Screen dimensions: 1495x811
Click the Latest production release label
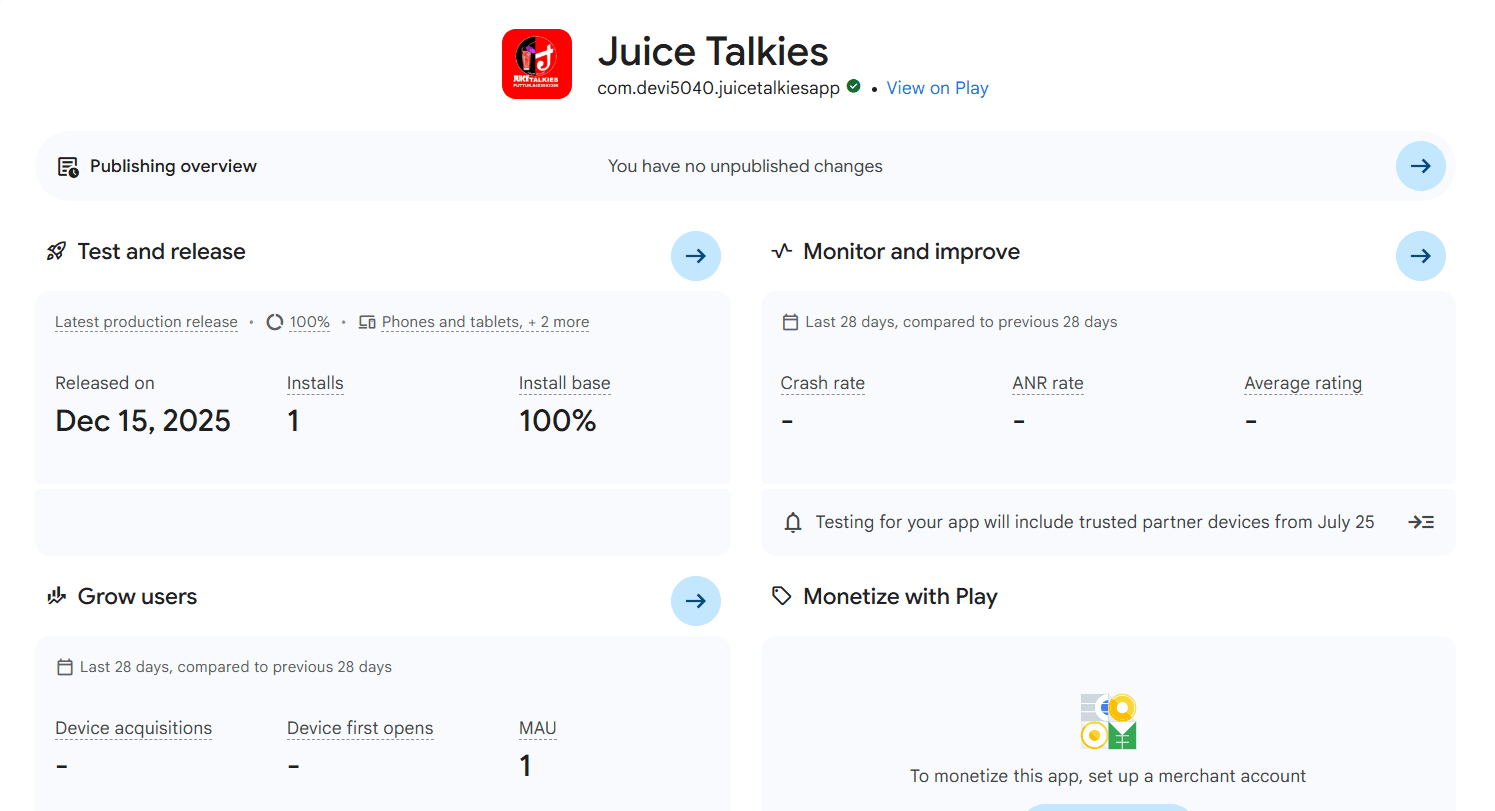click(x=146, y=322)
